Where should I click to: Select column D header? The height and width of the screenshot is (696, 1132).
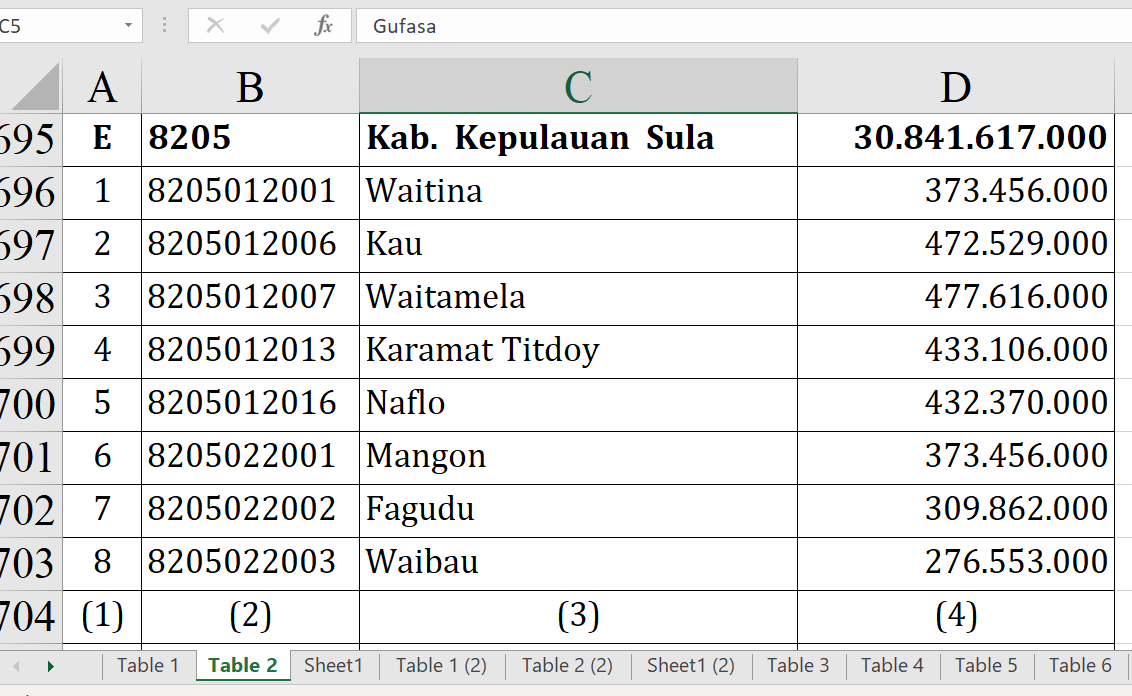(955, 88)
